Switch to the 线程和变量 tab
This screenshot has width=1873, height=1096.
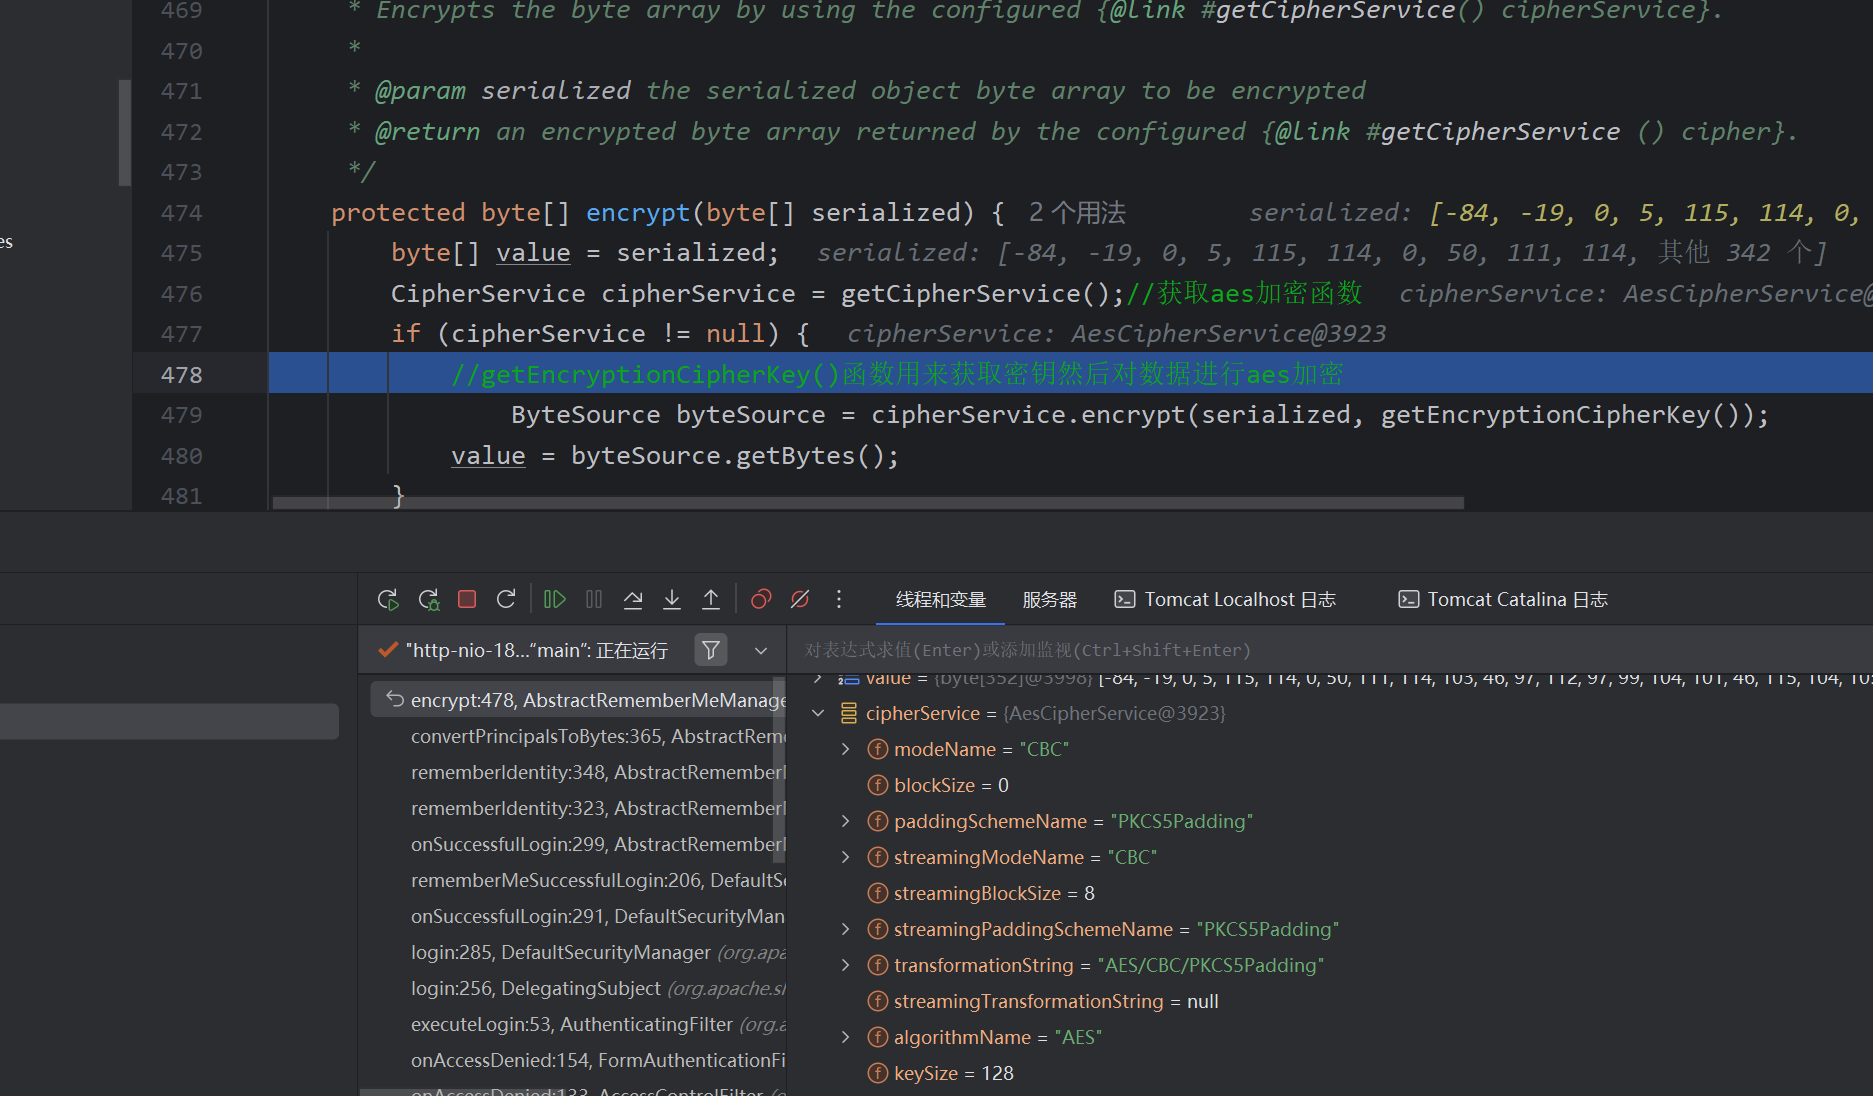click(x=941, y=599)
